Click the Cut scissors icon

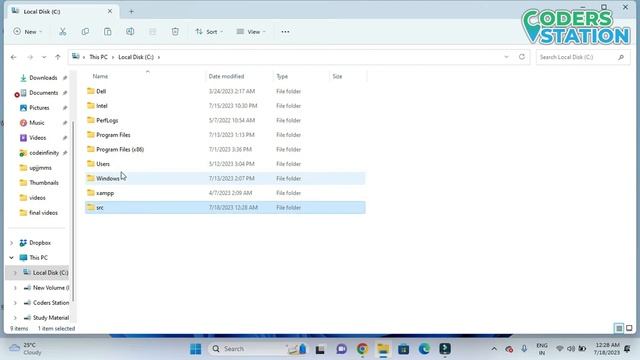click(62, 32)
